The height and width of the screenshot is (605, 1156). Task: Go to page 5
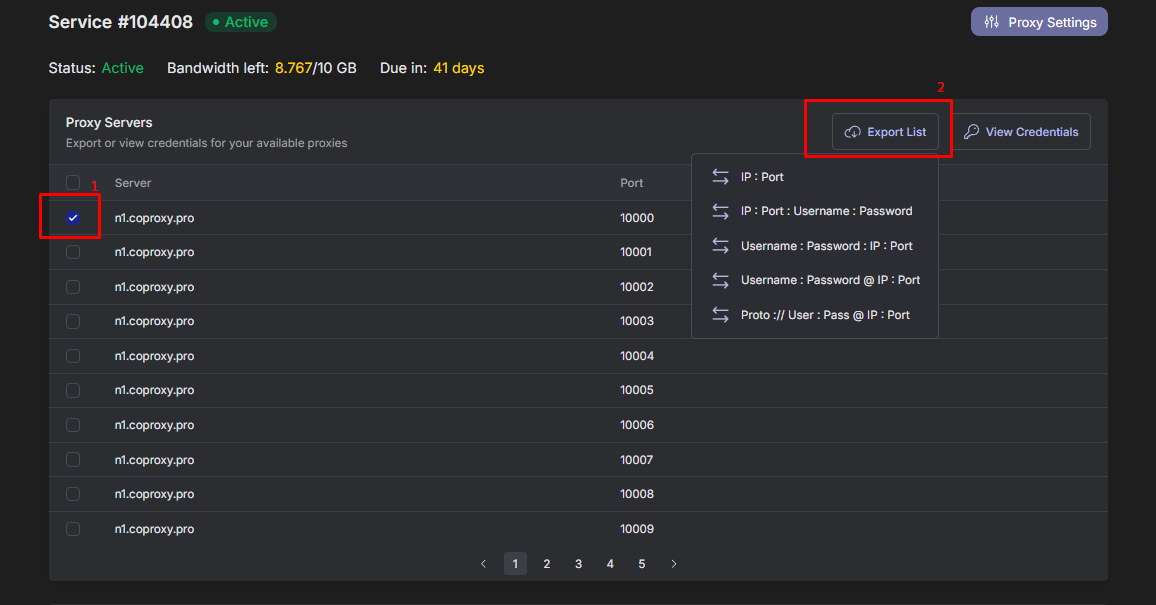(642, 564)
